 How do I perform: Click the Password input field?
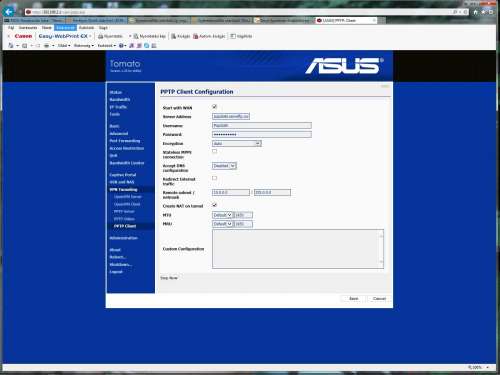tap(262, 134)
